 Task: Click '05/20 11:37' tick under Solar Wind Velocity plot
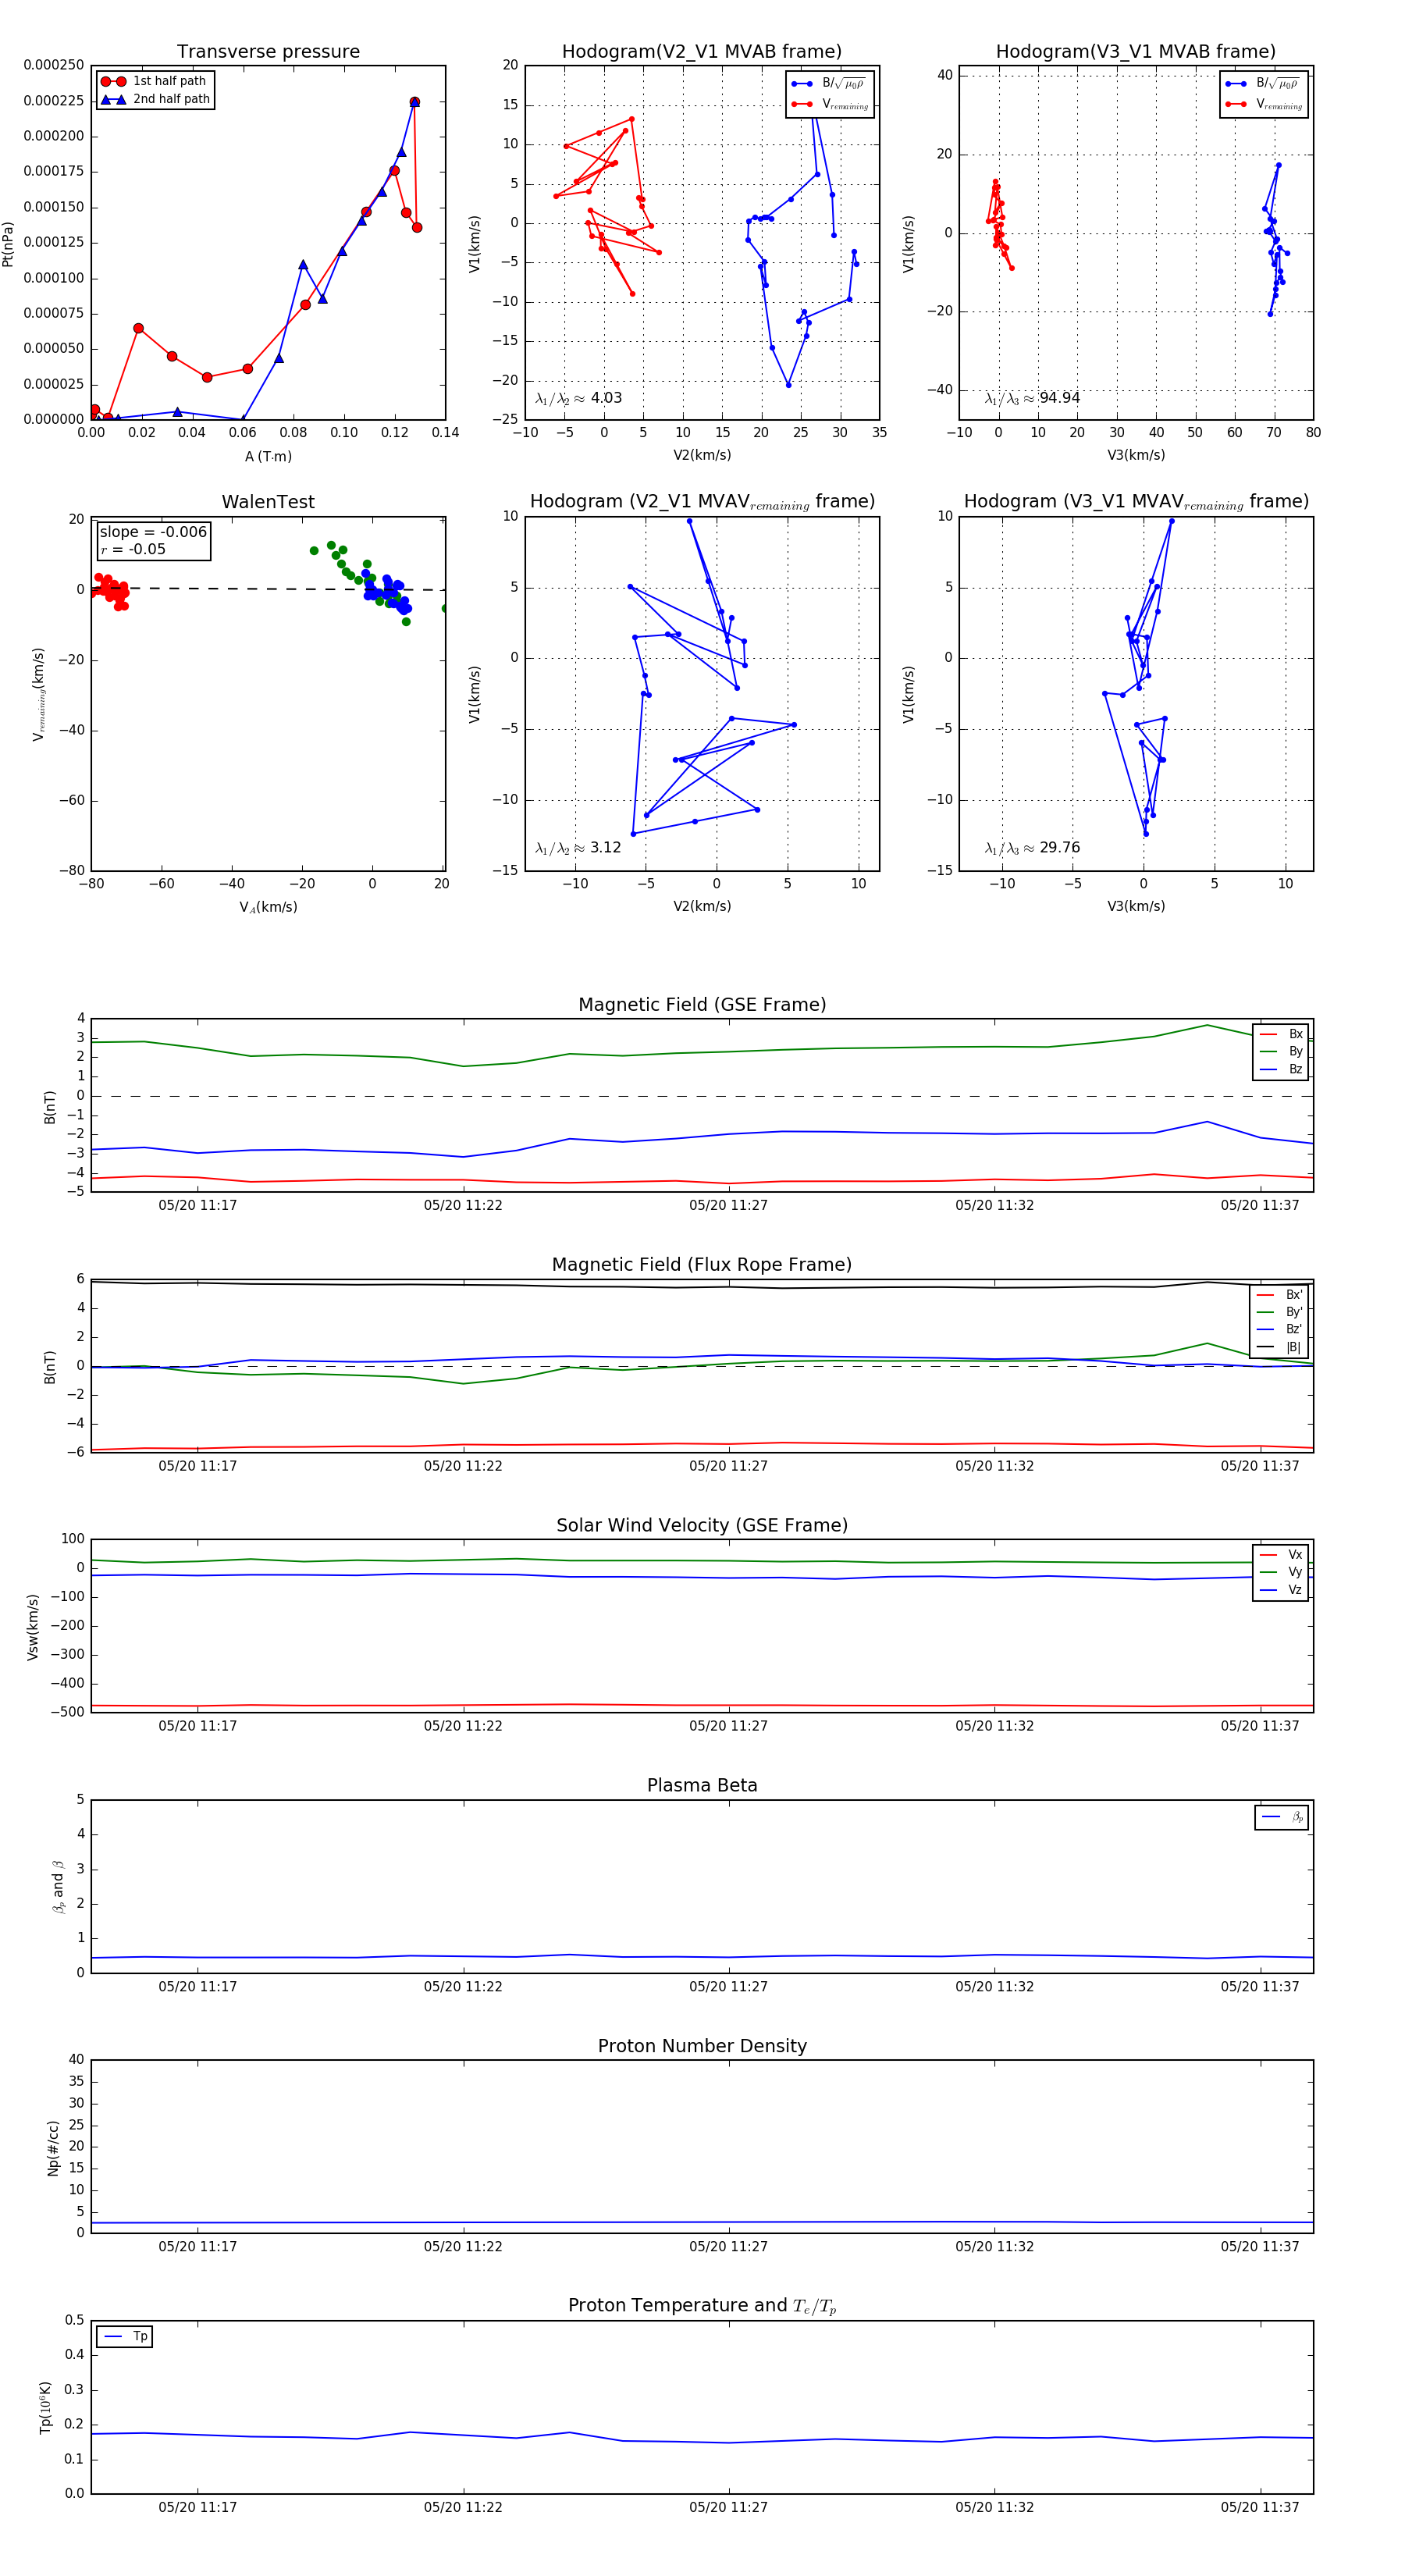point(1259,1726)
